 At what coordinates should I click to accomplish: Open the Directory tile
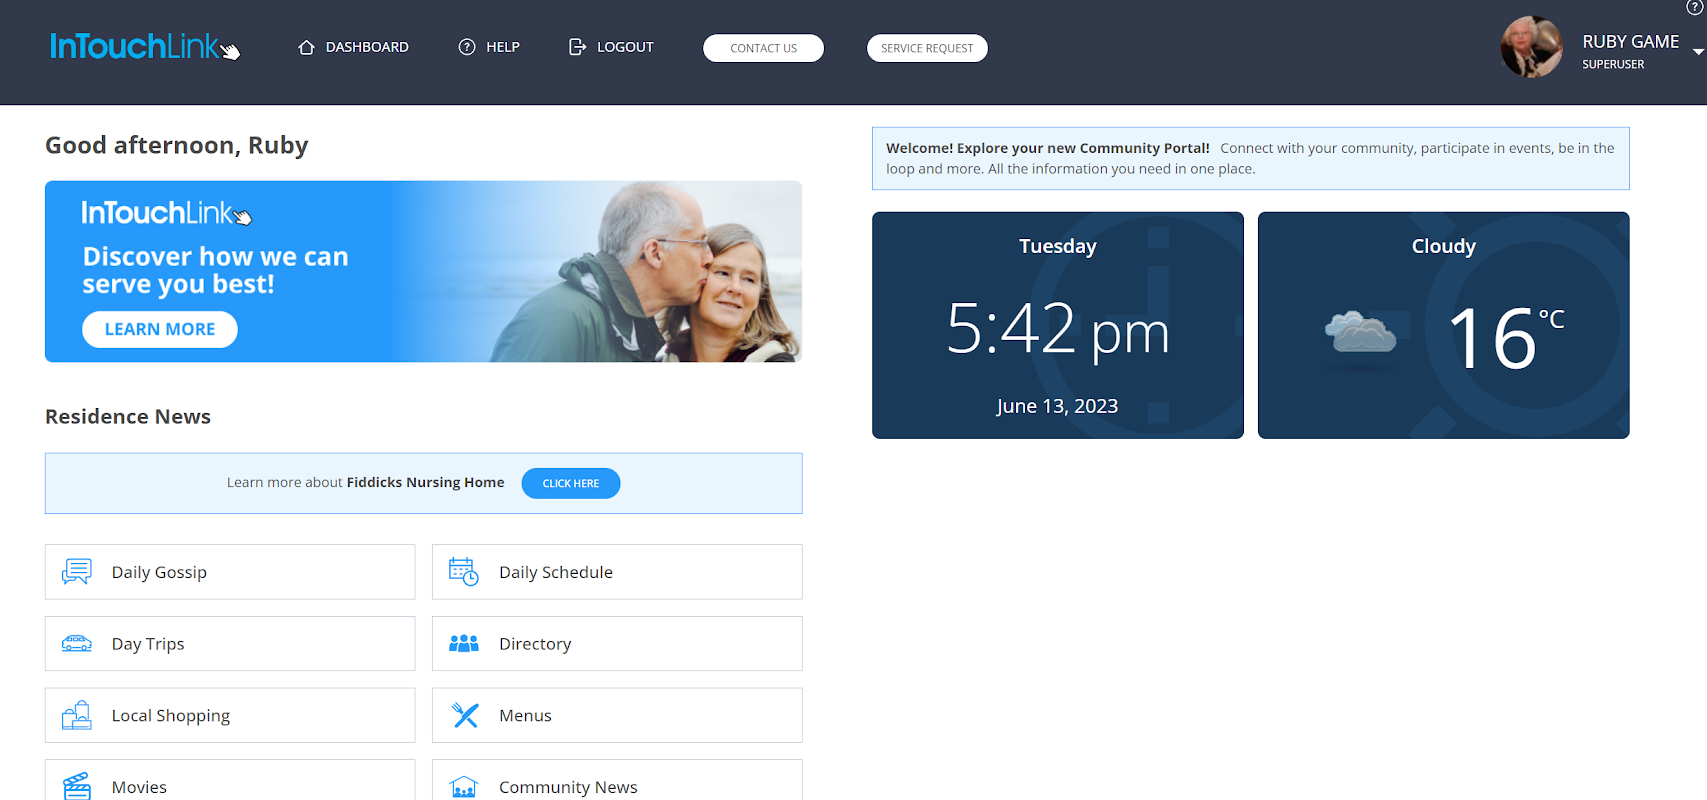point(617,644)
